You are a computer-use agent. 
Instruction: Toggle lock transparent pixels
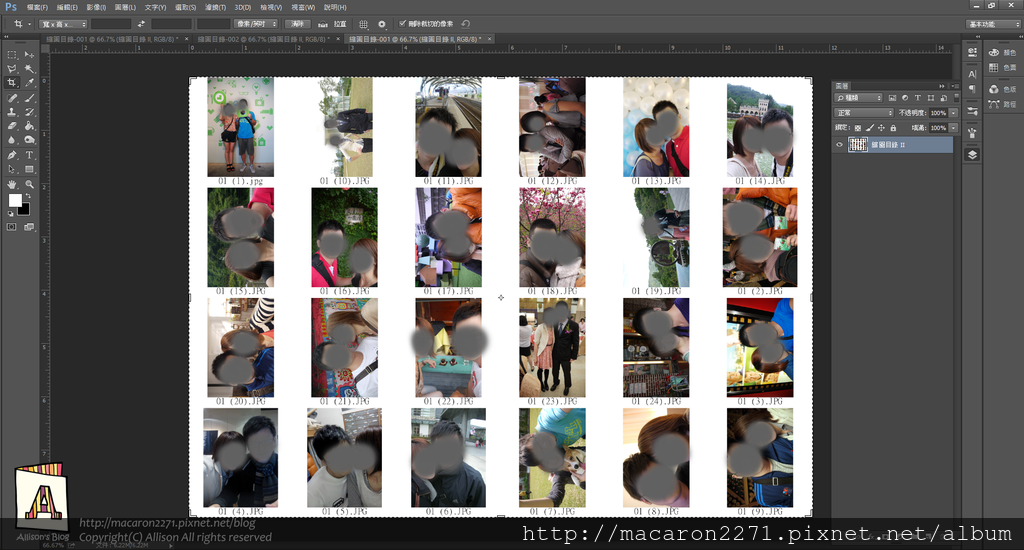[857, 128]
